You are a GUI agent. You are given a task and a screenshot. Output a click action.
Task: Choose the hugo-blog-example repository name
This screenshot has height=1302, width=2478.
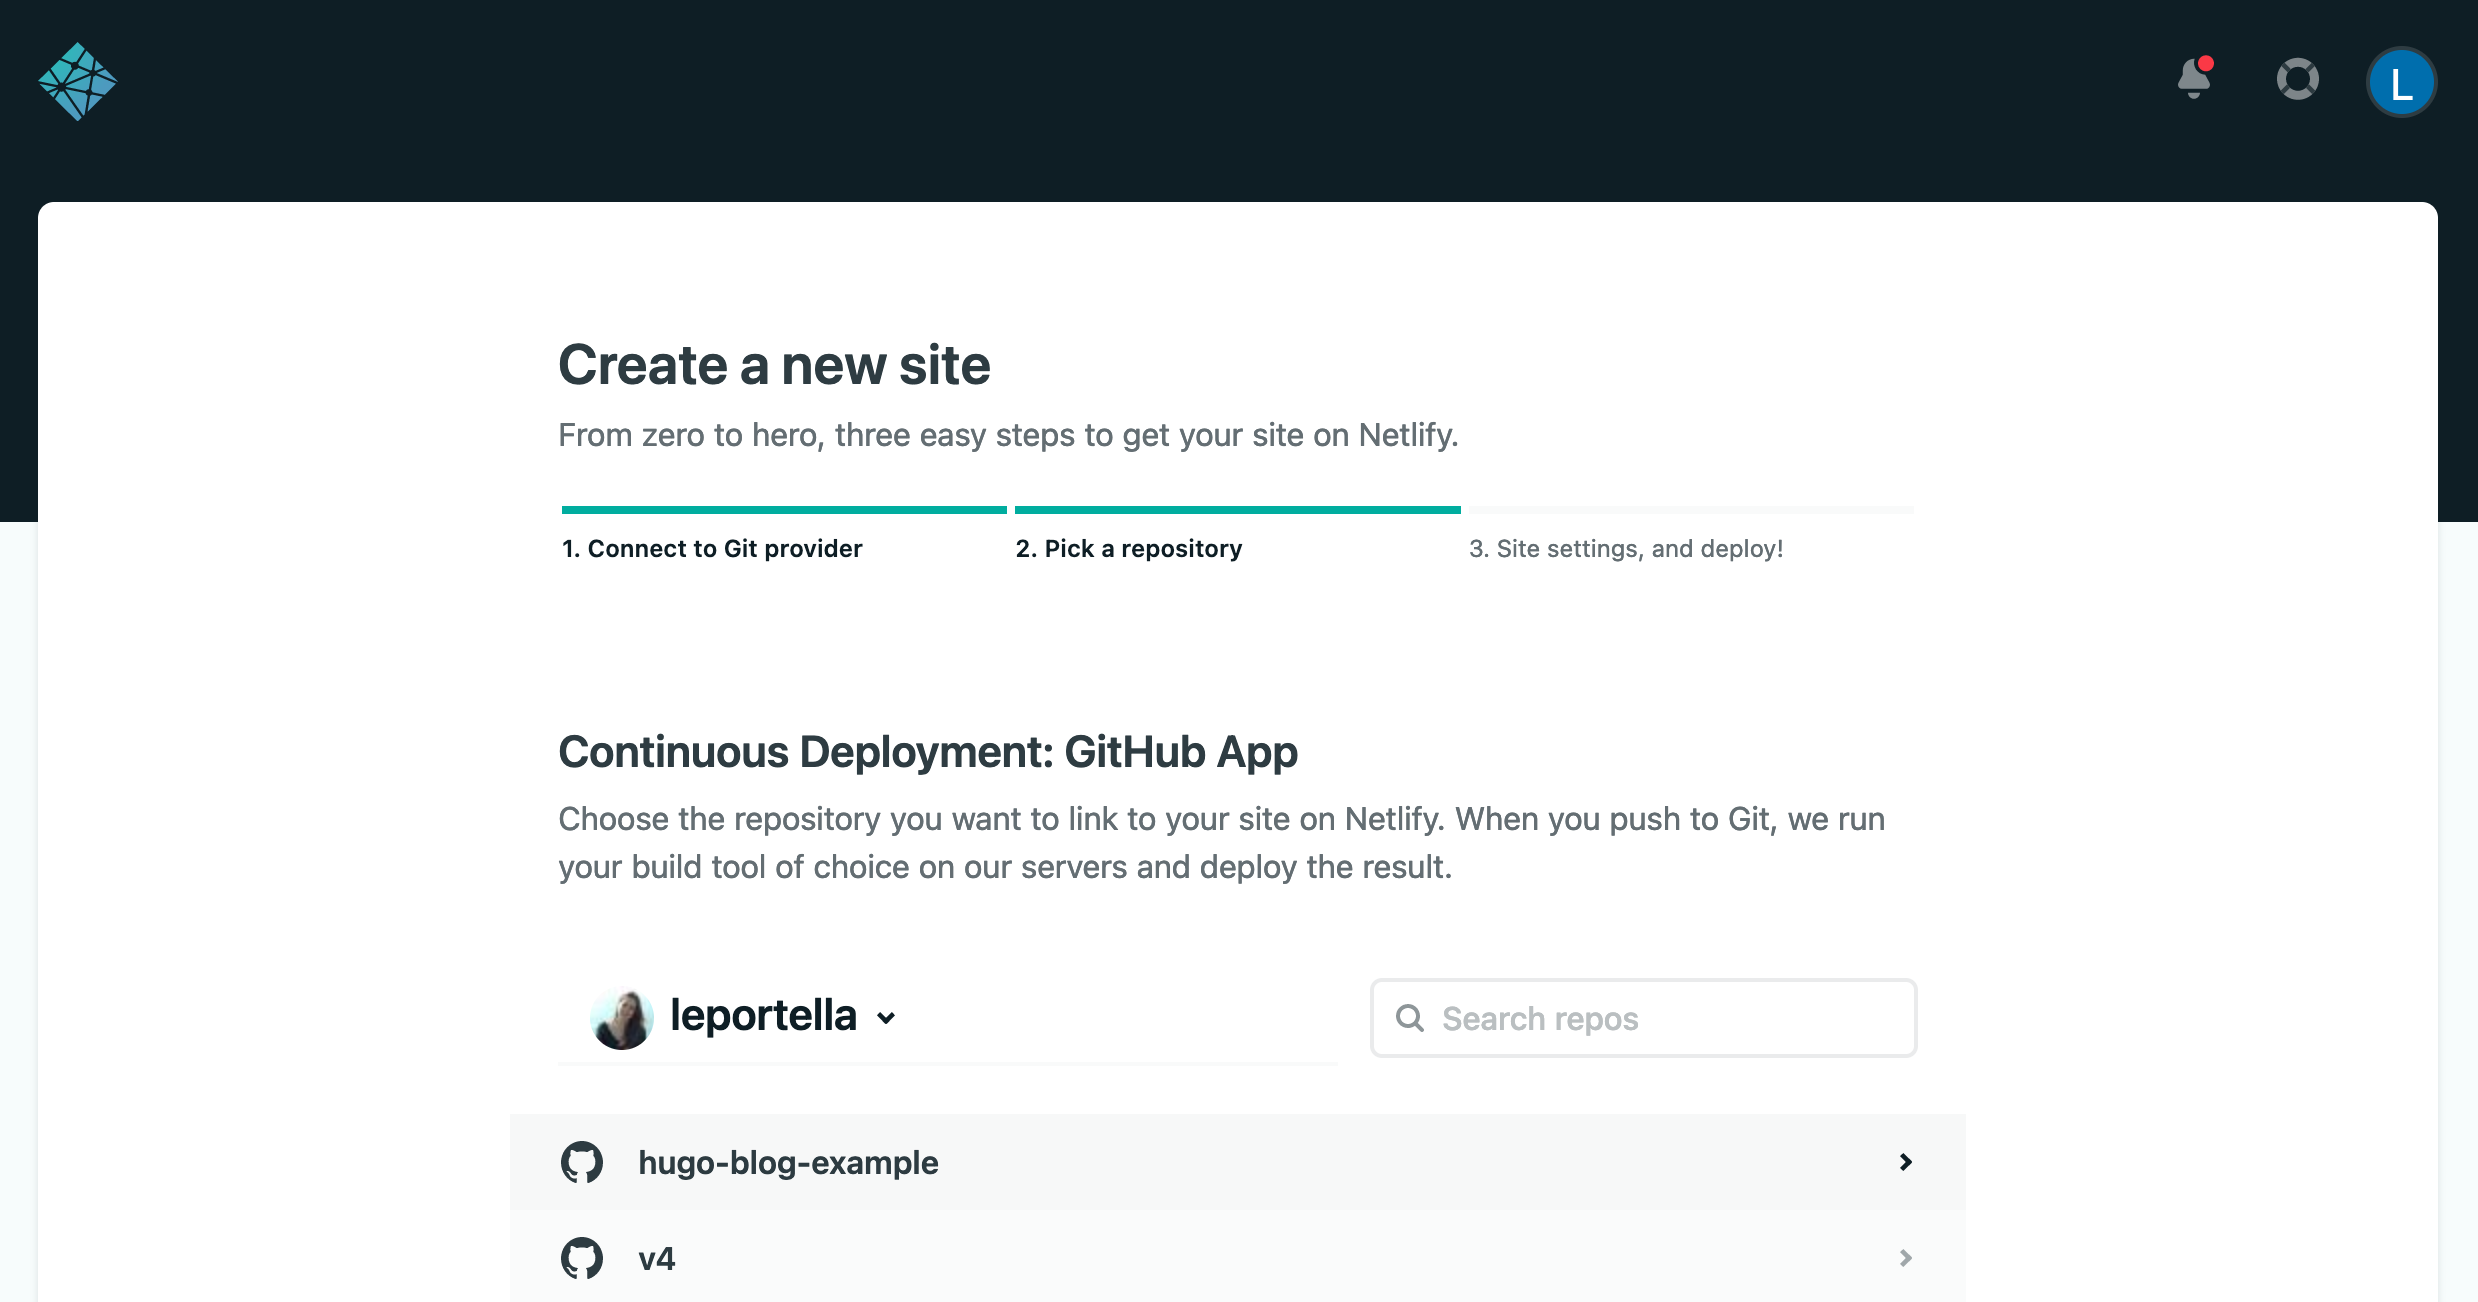pyautogui.click(x=788, y=1163)
